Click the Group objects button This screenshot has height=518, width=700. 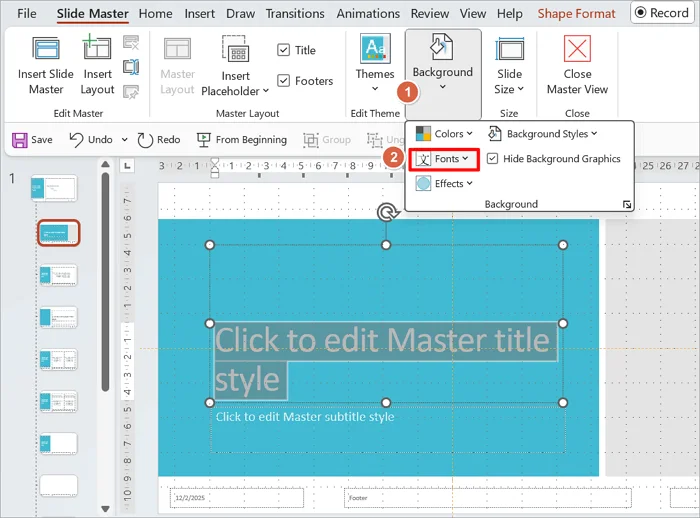(327, 140)
